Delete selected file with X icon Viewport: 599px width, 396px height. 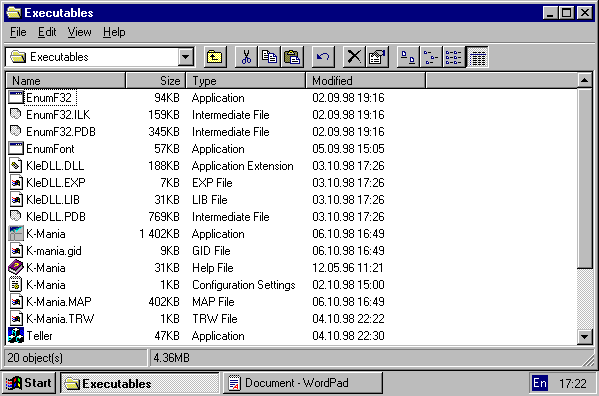355,57
